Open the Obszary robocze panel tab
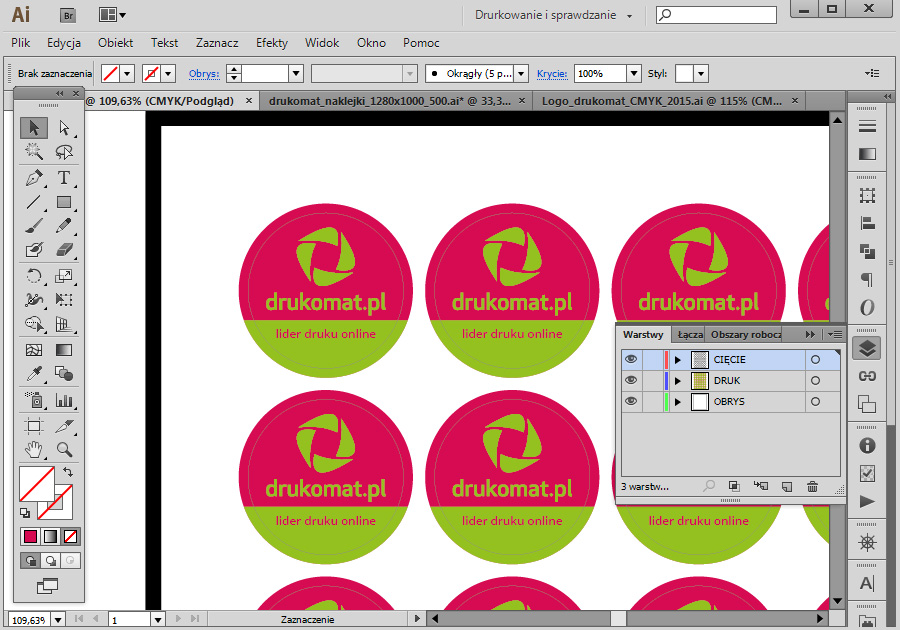 pos(746,335)
